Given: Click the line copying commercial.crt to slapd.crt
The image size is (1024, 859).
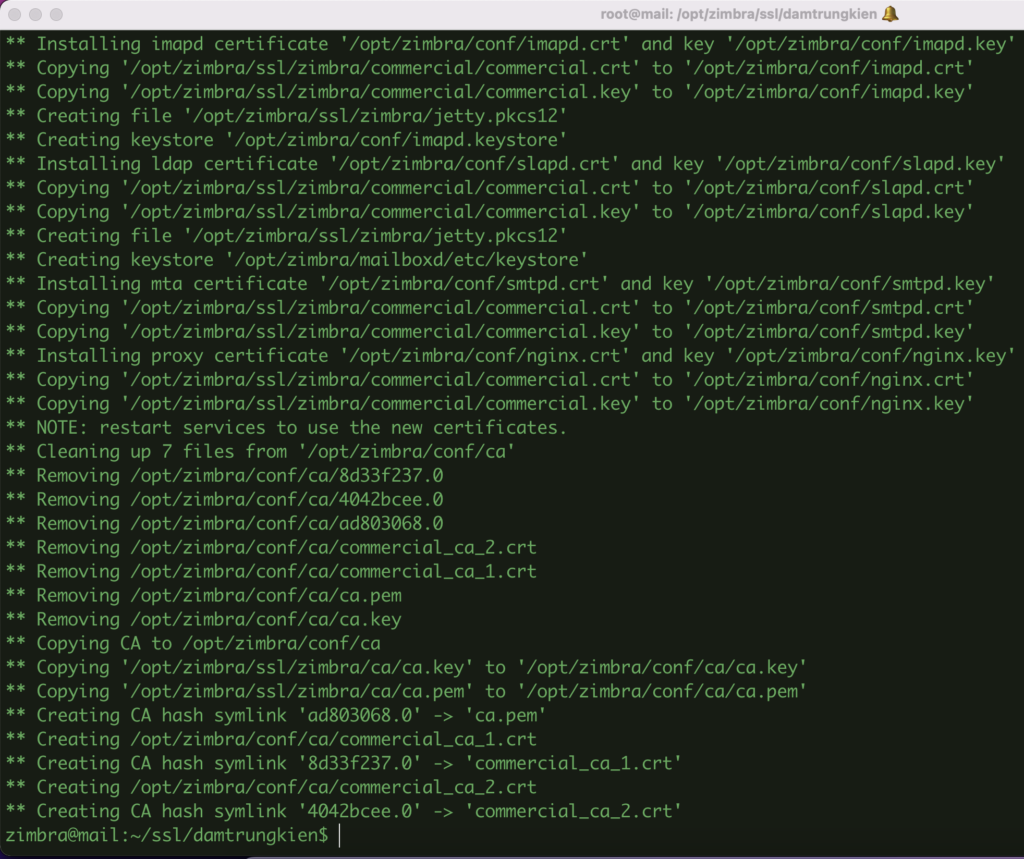Looking at the screenshot, I should coord(490,188).
